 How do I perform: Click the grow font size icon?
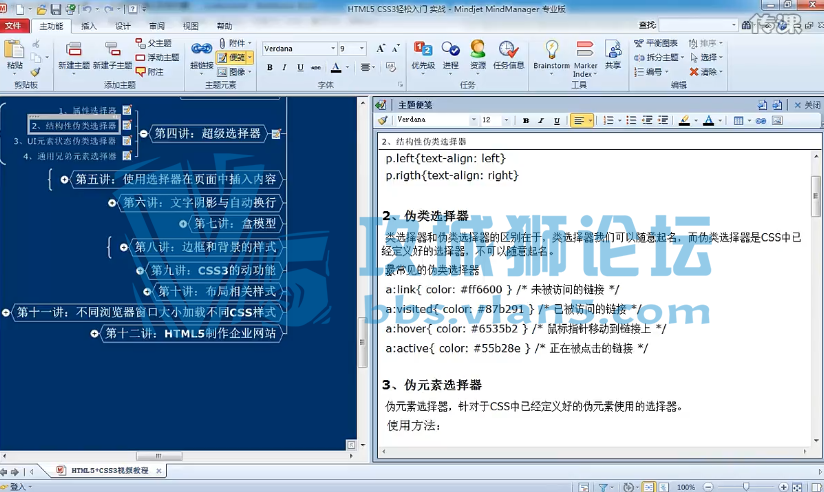(x=380, y=48)
